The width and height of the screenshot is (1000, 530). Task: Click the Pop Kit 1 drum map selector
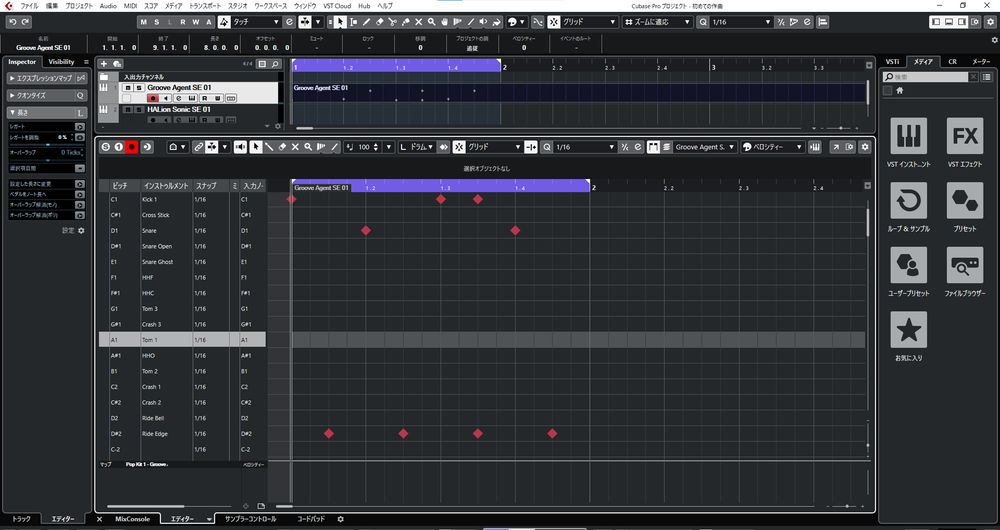point(147,464)
